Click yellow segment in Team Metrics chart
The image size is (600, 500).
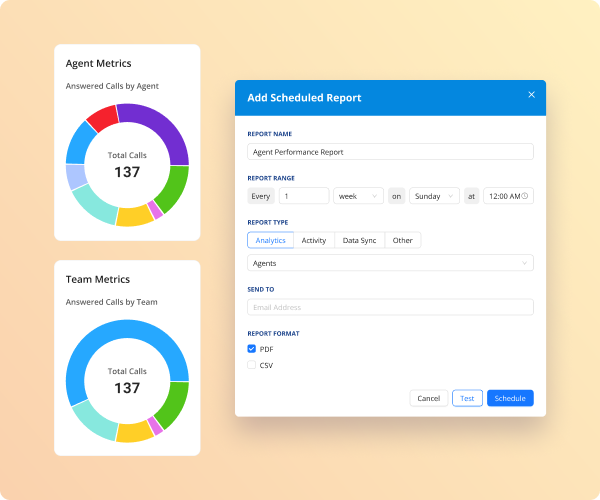coord(134,432)
